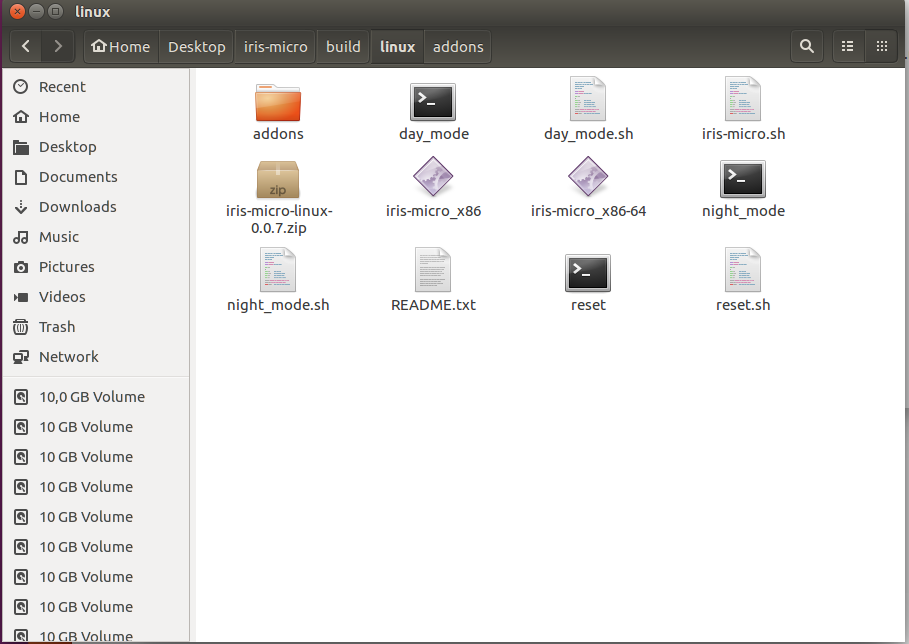Click the addons breadcrumb in path bar
Viewport: 909px width, 644px height.
point(458,46)
